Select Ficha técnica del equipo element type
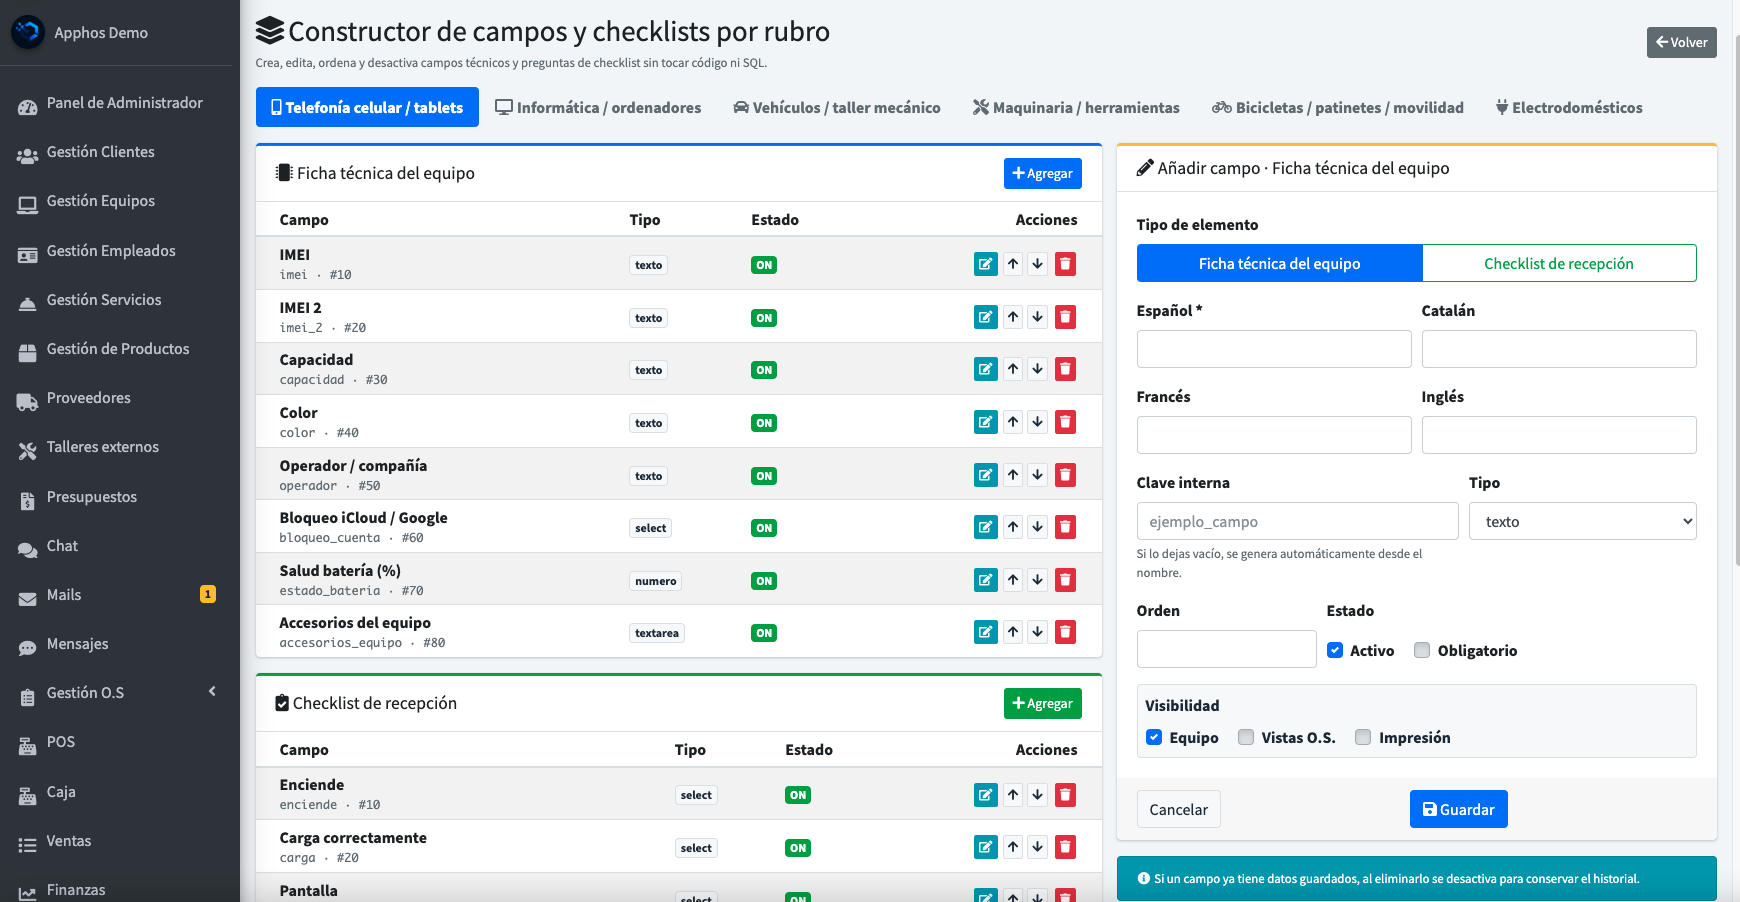1740x902 pixels. (x=1279, y=263)
